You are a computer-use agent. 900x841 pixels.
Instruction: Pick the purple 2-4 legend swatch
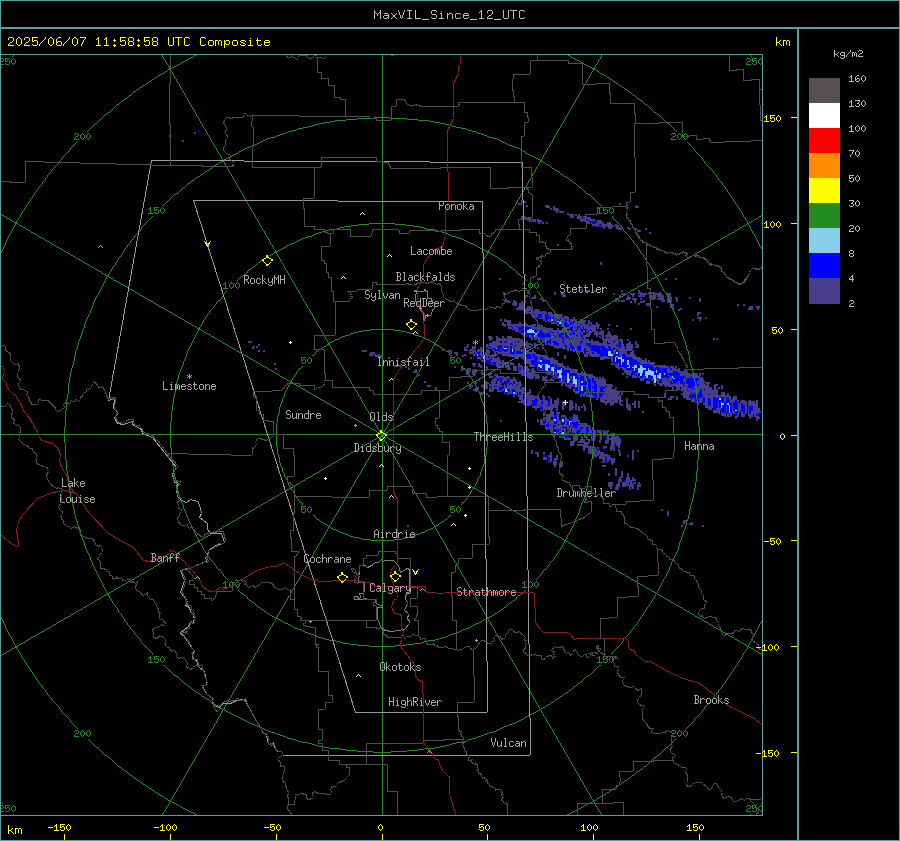[824, 290]
